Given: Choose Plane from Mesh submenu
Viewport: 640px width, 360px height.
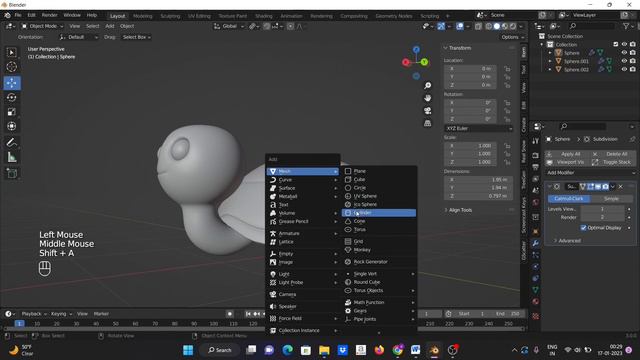Looking at the screenshot, I should click(x=379, y=171).
